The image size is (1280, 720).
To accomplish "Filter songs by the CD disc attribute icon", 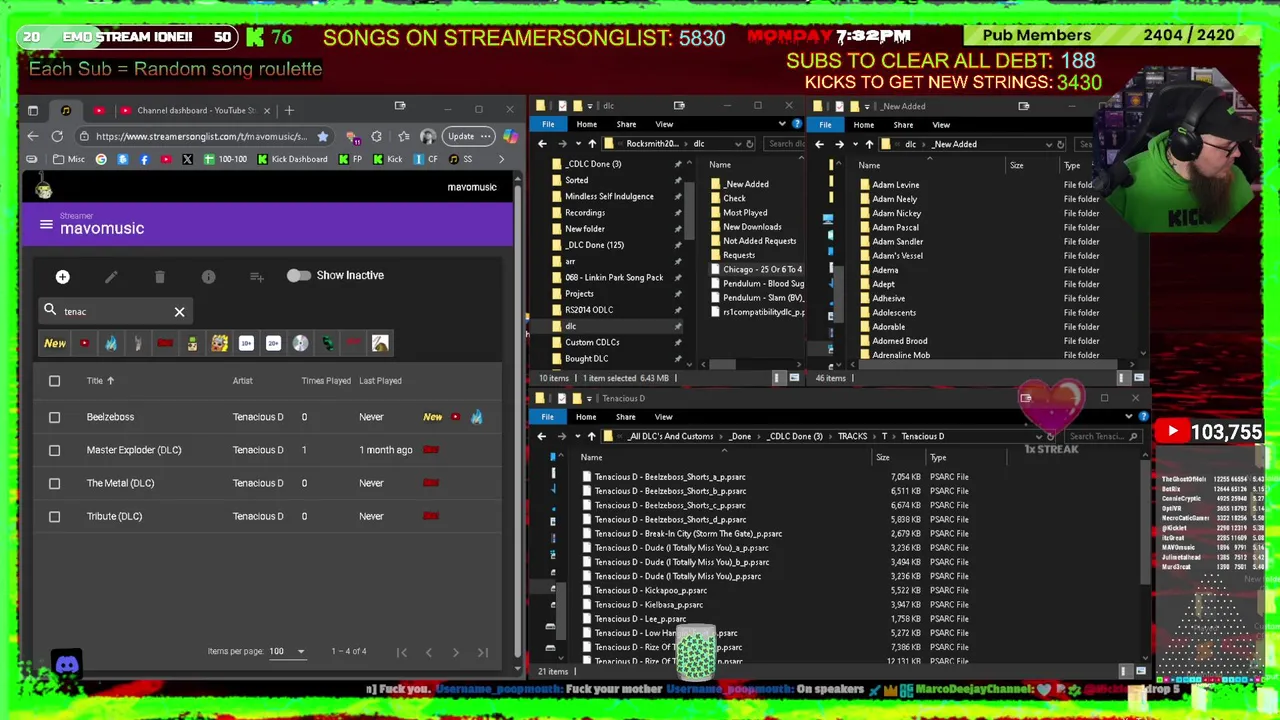I will pos(300,343).
